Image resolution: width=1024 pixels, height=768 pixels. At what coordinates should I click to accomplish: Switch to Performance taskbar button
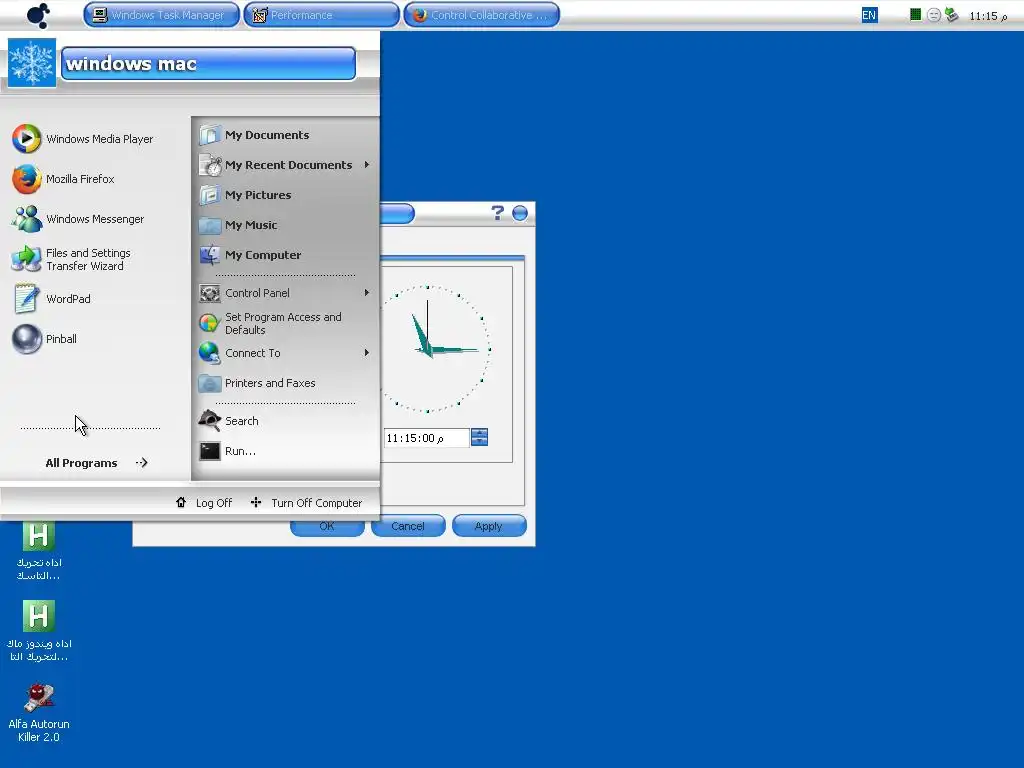(321, 15)
